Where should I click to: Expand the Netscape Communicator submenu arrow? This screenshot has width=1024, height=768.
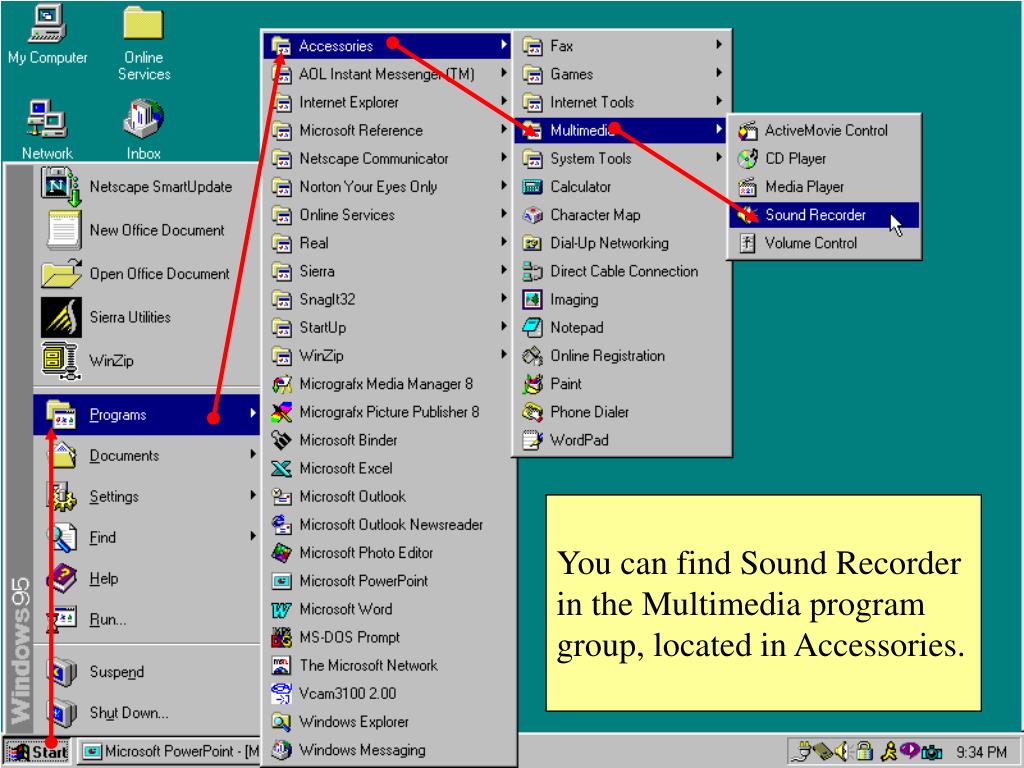(x=504, y=157)
